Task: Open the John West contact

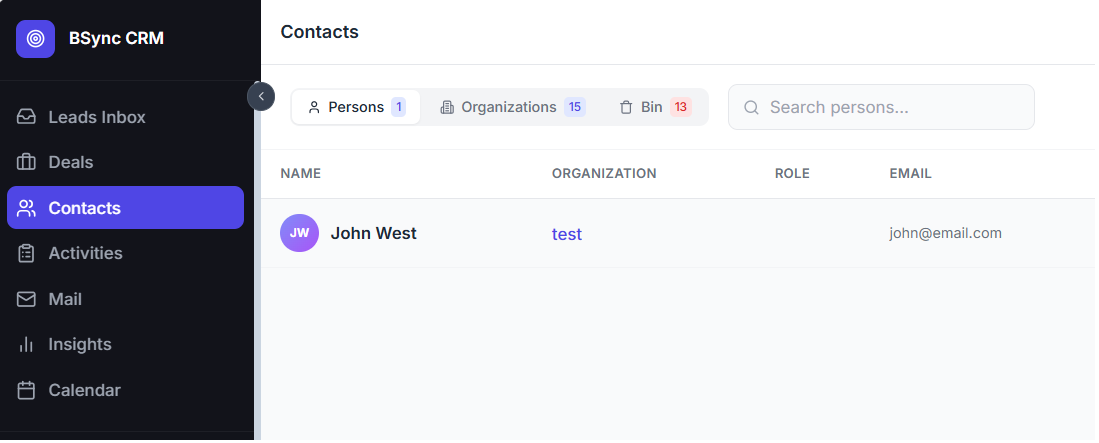Action: click(x=374, y=233)
